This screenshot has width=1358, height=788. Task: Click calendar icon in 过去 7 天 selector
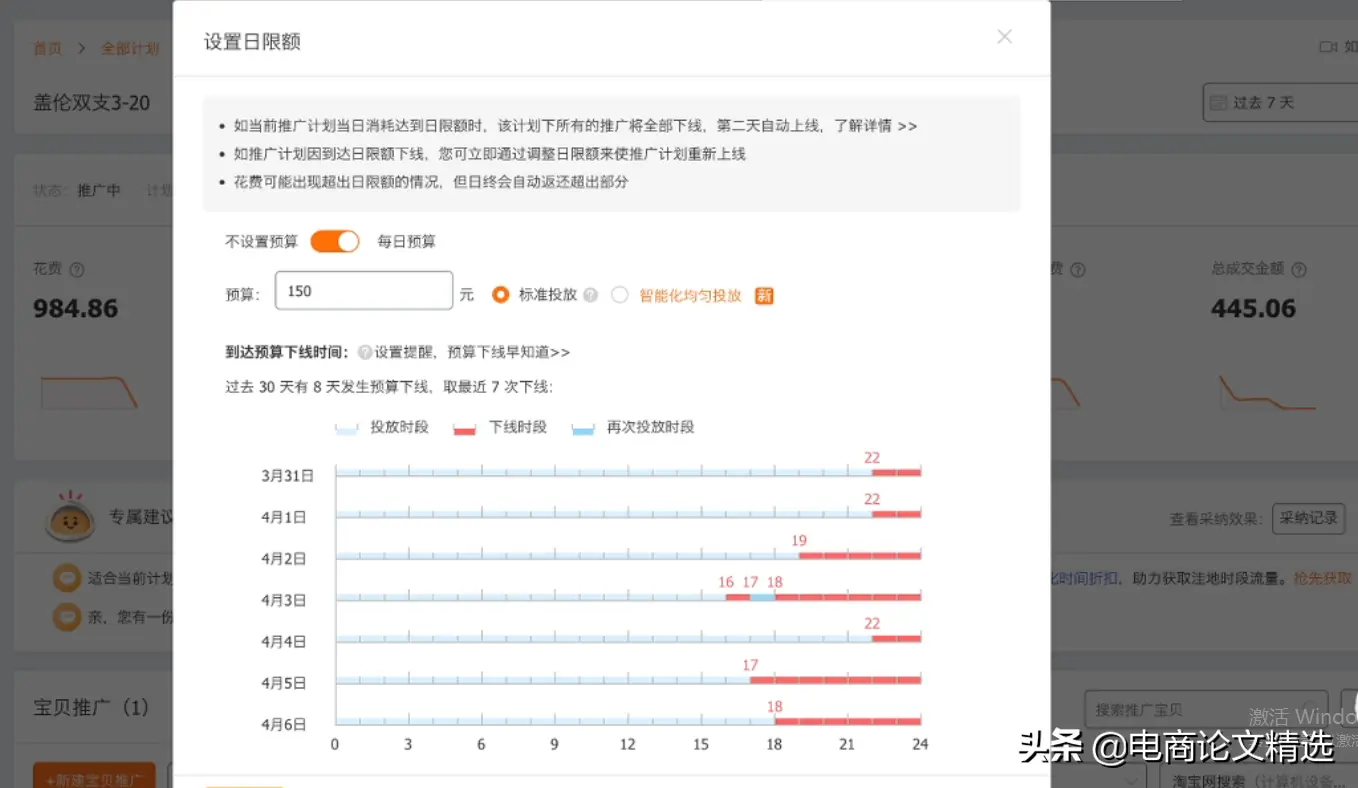coord(1218,103)
